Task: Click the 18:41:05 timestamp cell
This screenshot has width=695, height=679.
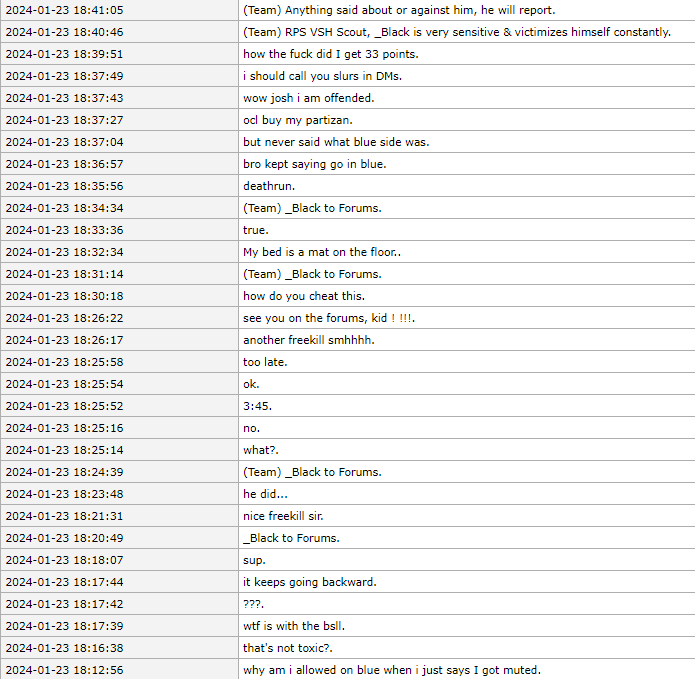Action: click(65, 10)
